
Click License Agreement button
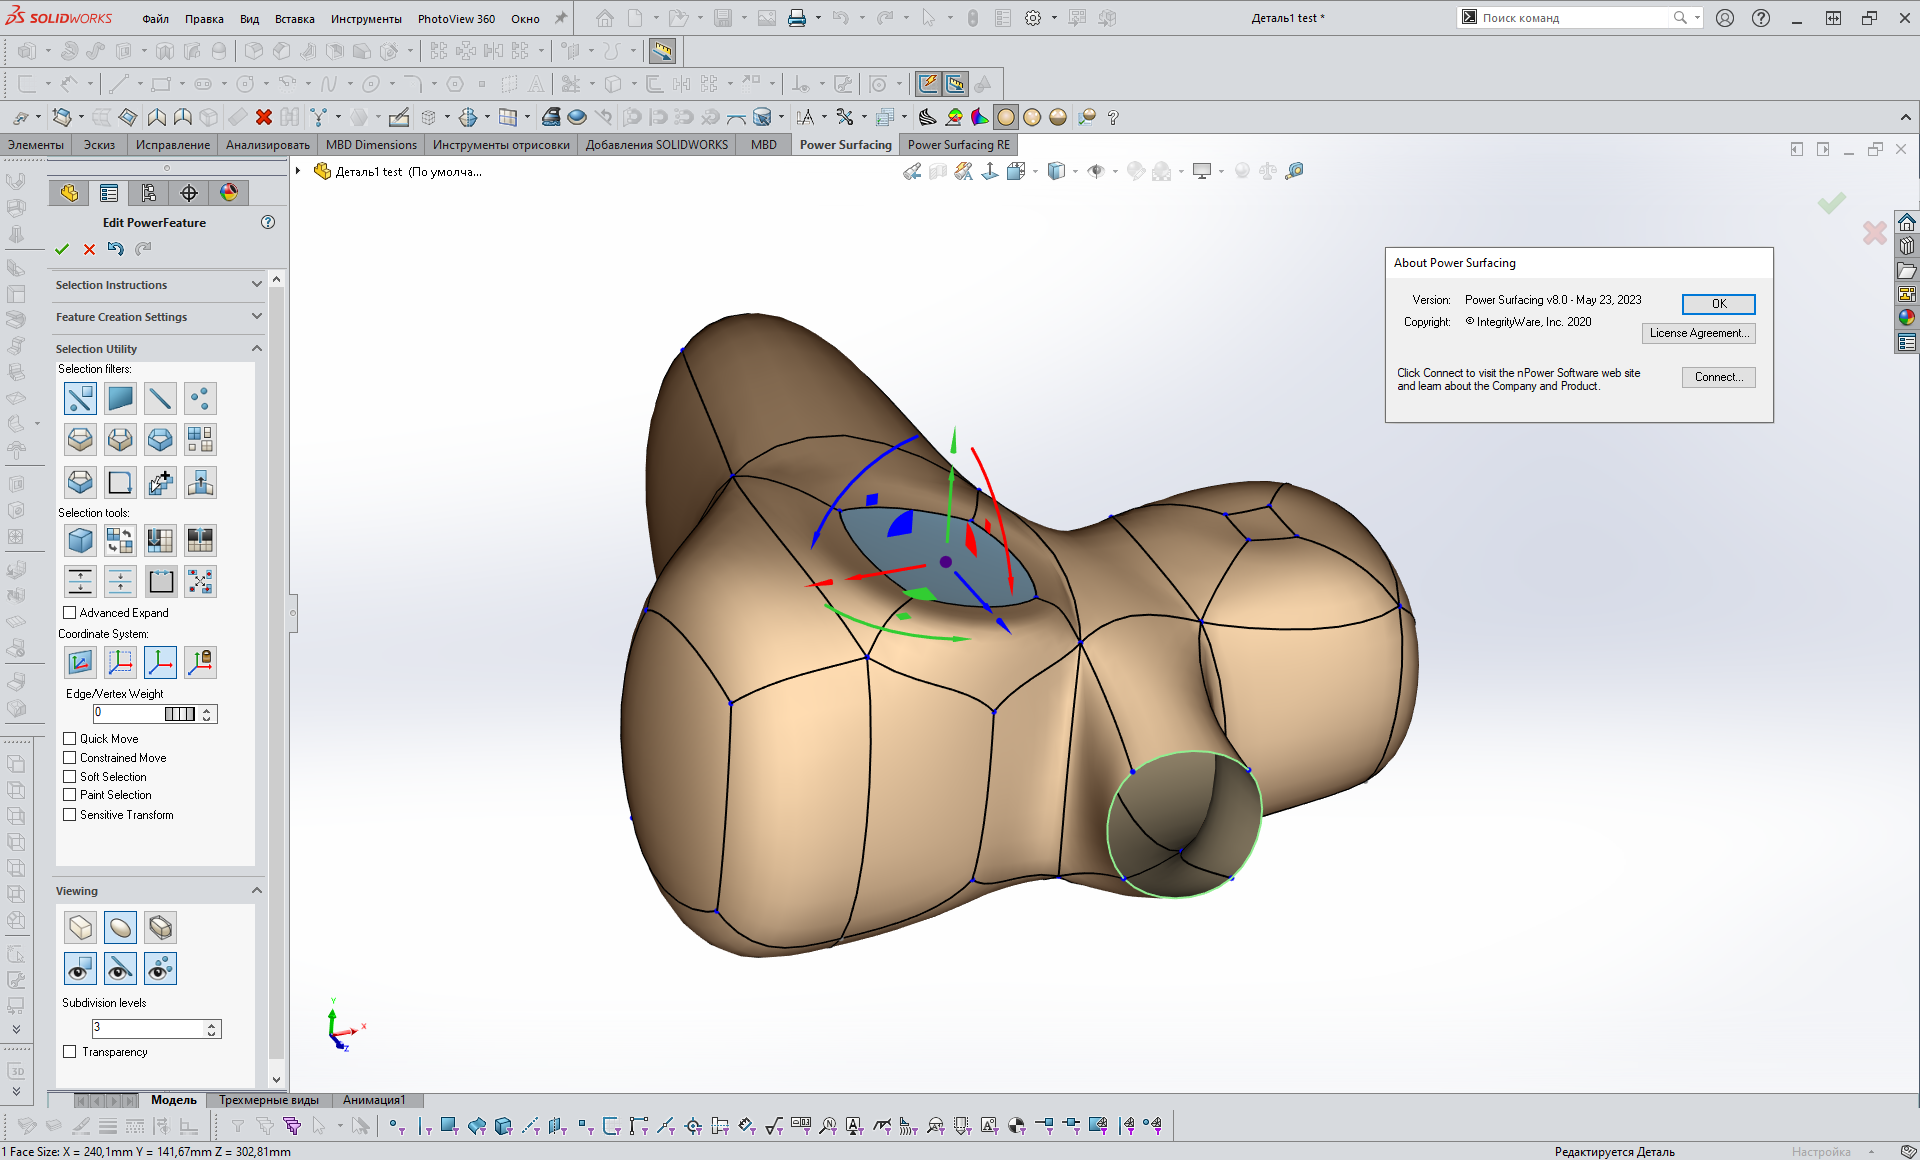point(1698,333)
